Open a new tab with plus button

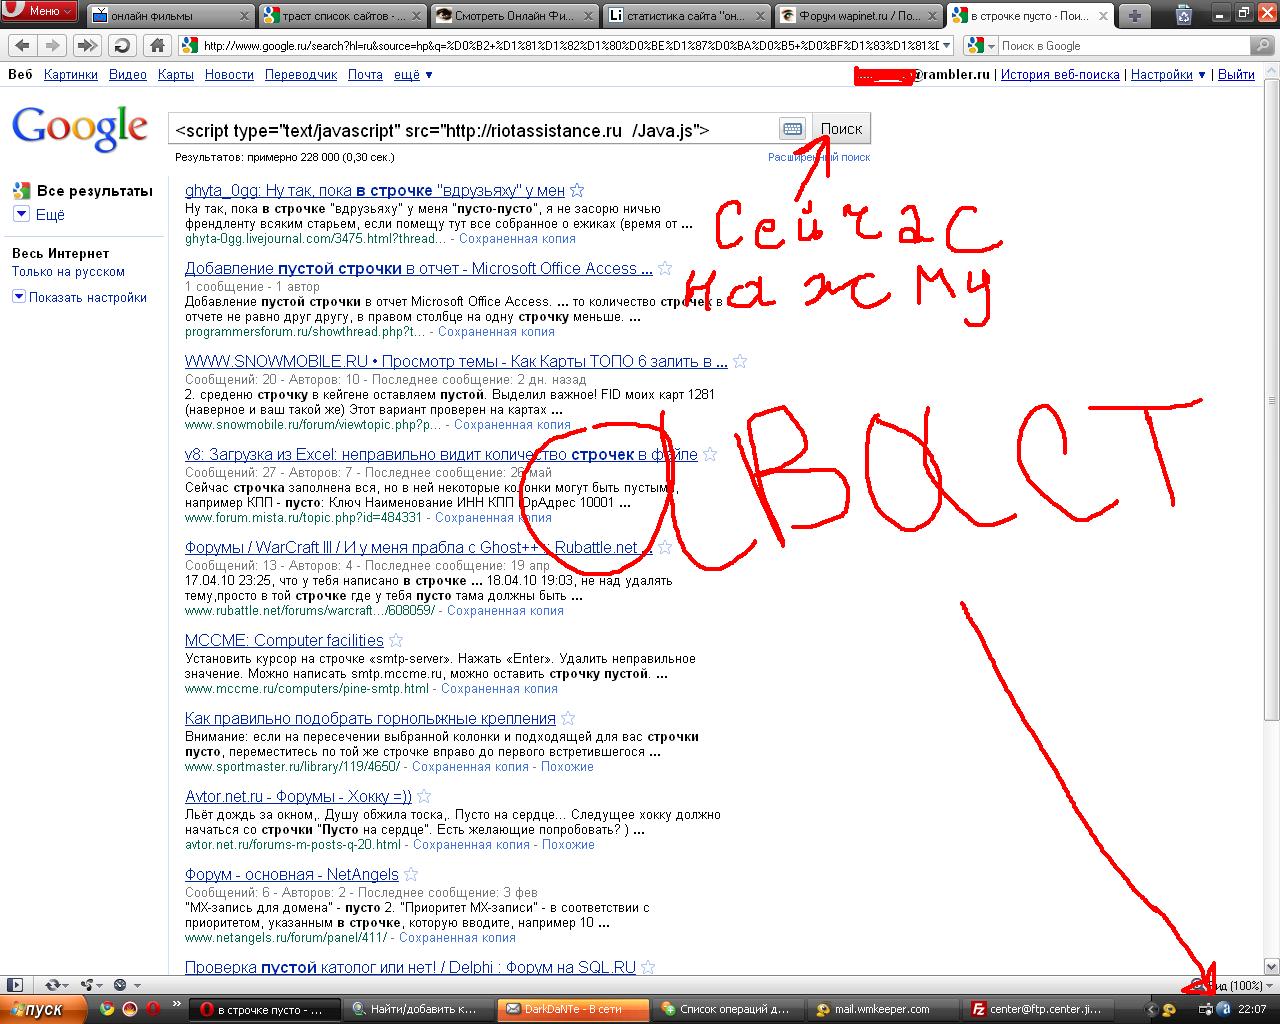tap(1135, 15)
